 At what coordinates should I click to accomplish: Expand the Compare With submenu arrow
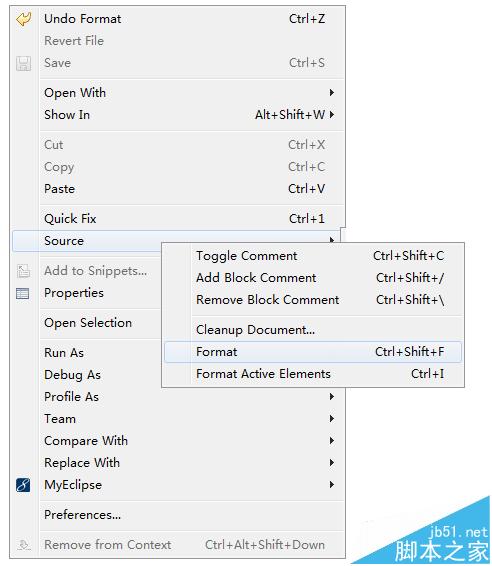(332, 441)
